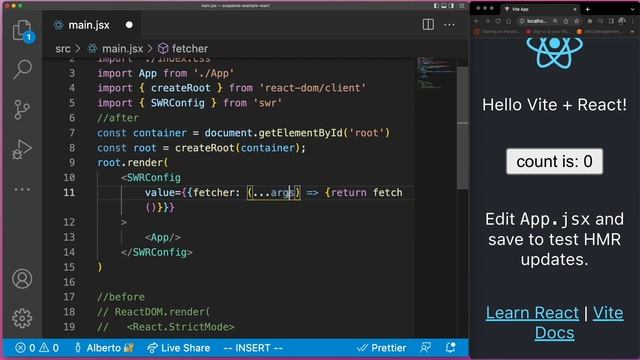Open the browser side panel icon
Viewport: 640px width, 360px height.
point(611,21)
